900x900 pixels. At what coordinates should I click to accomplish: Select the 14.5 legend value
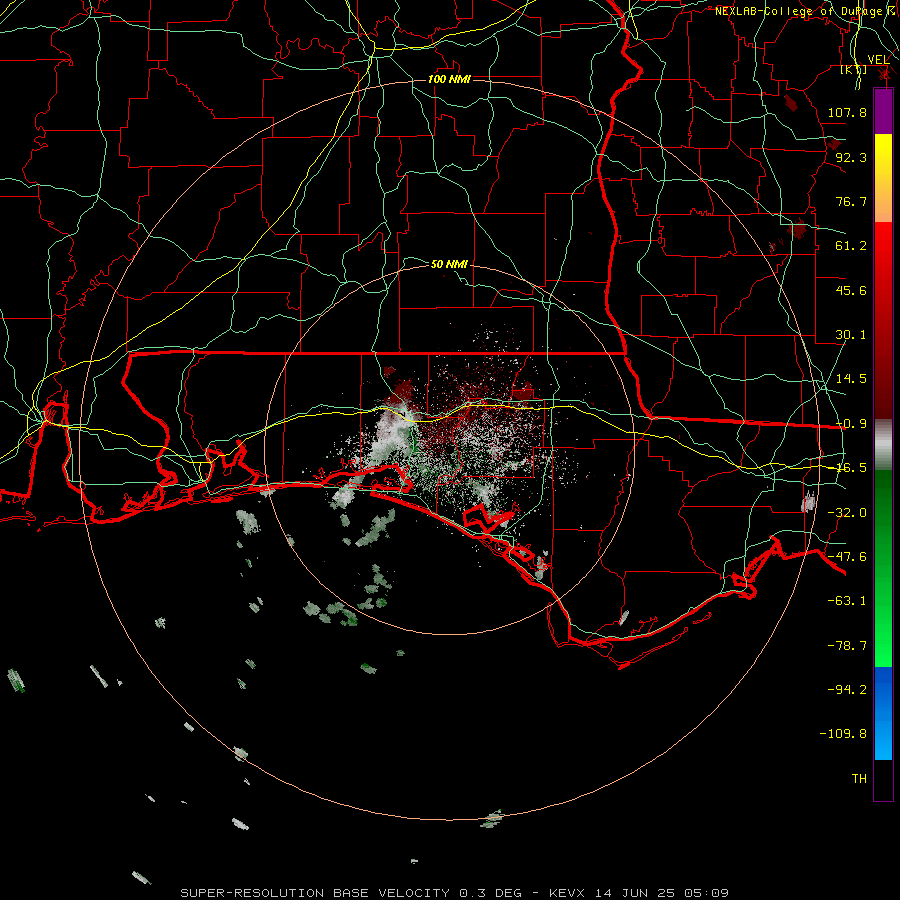[x=851, y=379]
